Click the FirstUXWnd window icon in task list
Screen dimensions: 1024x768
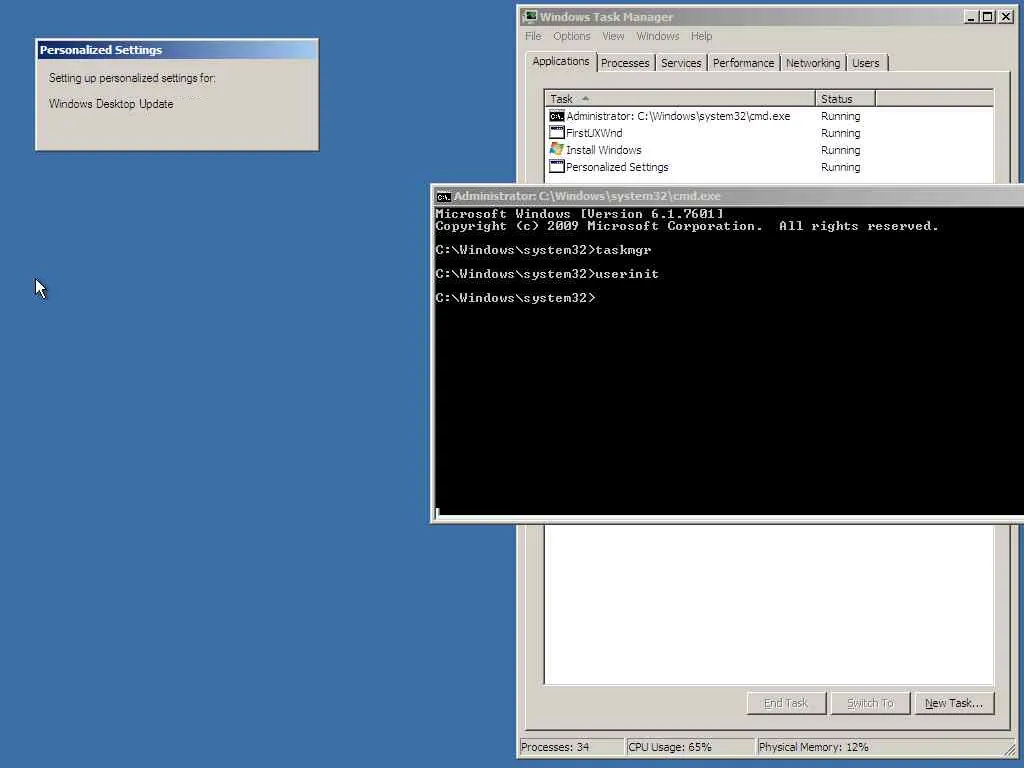pyautogui.click(x=556, y=133)
